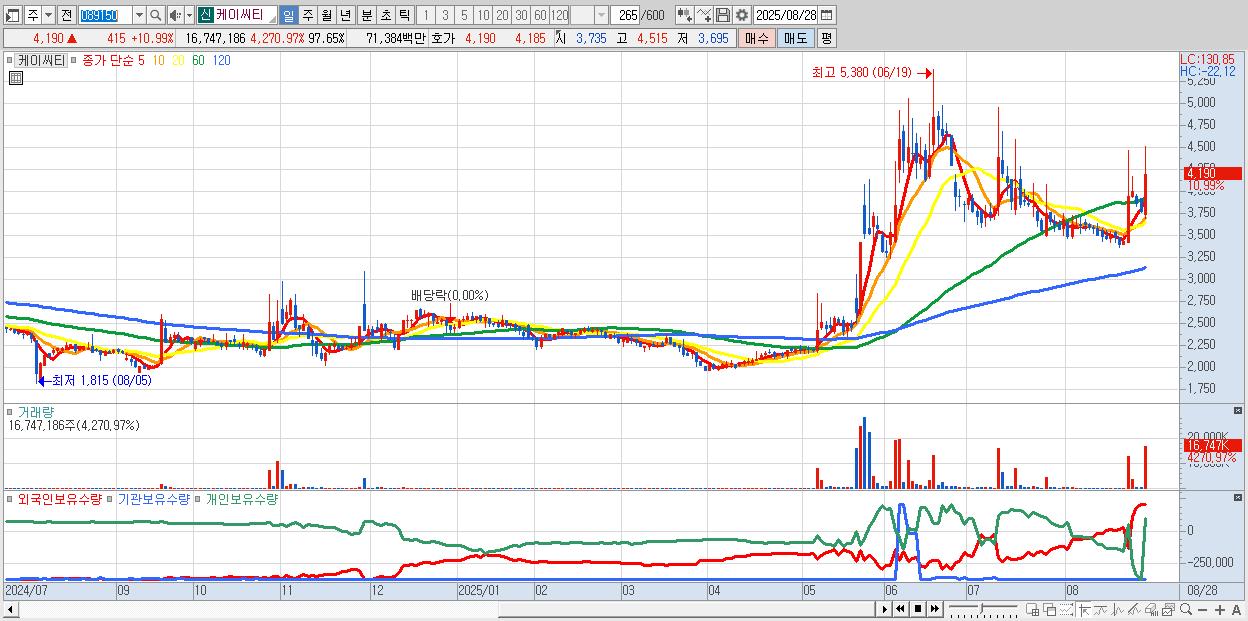Select the 30 interval button

pos(521,15)
